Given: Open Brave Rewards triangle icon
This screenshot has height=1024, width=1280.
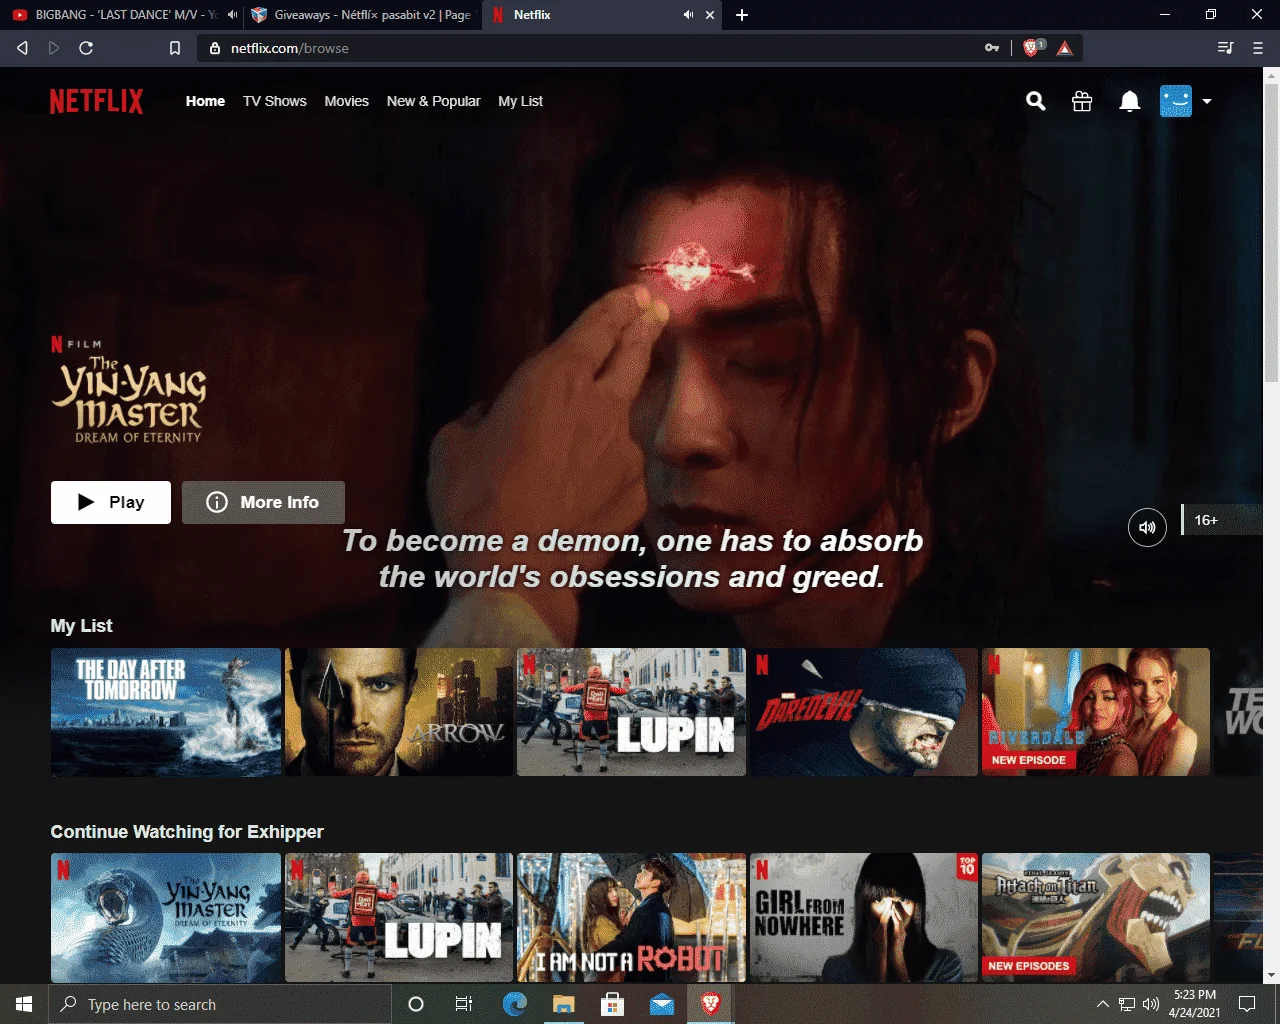Looking at the screenshot, I should coord(1065,48).
